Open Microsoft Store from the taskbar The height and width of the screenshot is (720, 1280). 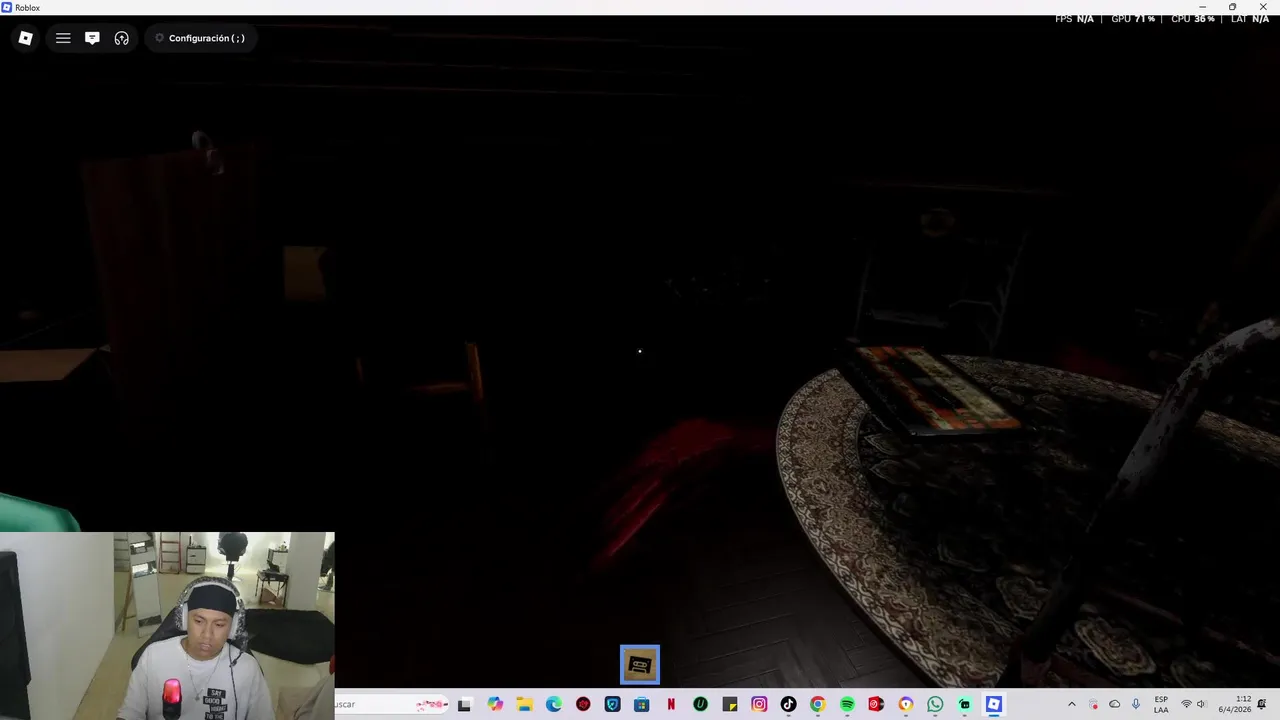pos(641,705)
